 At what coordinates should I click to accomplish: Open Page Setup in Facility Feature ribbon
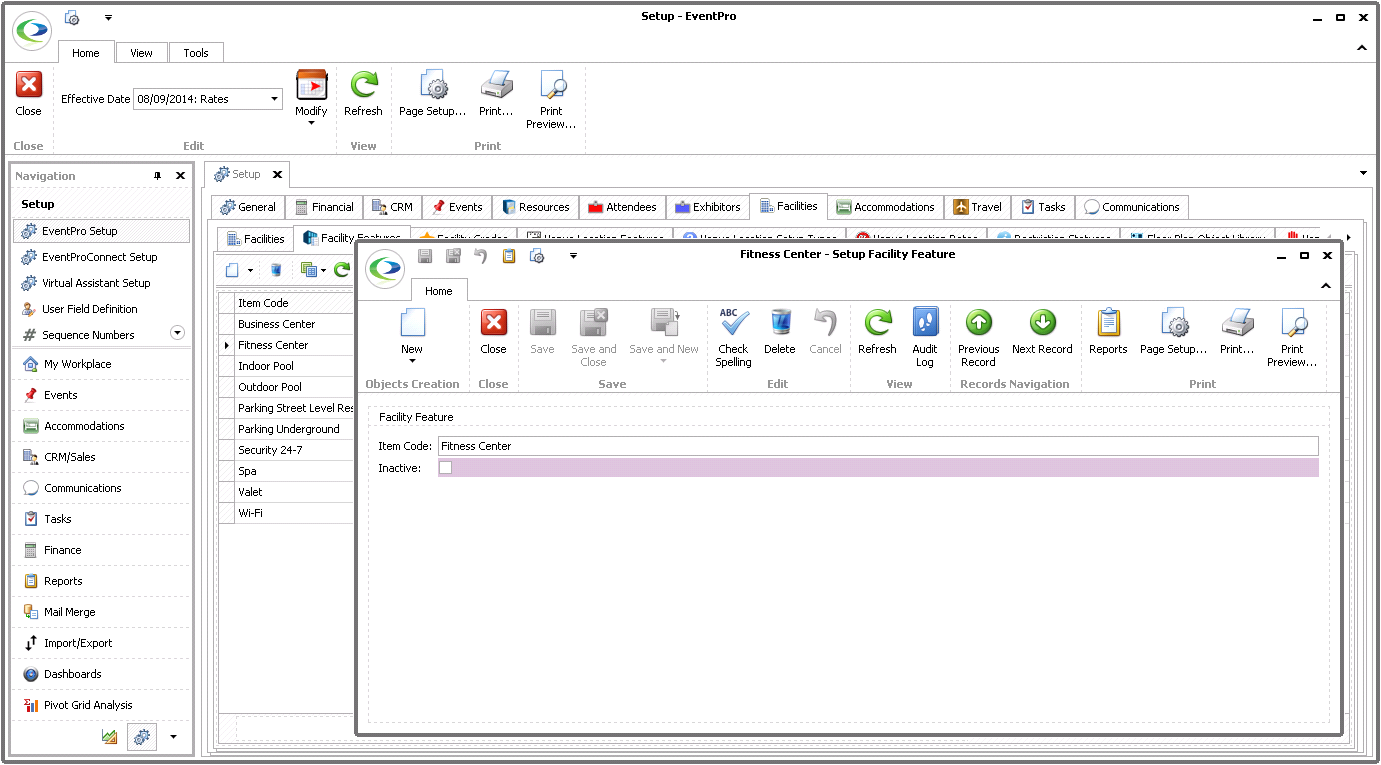pyautogui.click(x=1174, y=330)
